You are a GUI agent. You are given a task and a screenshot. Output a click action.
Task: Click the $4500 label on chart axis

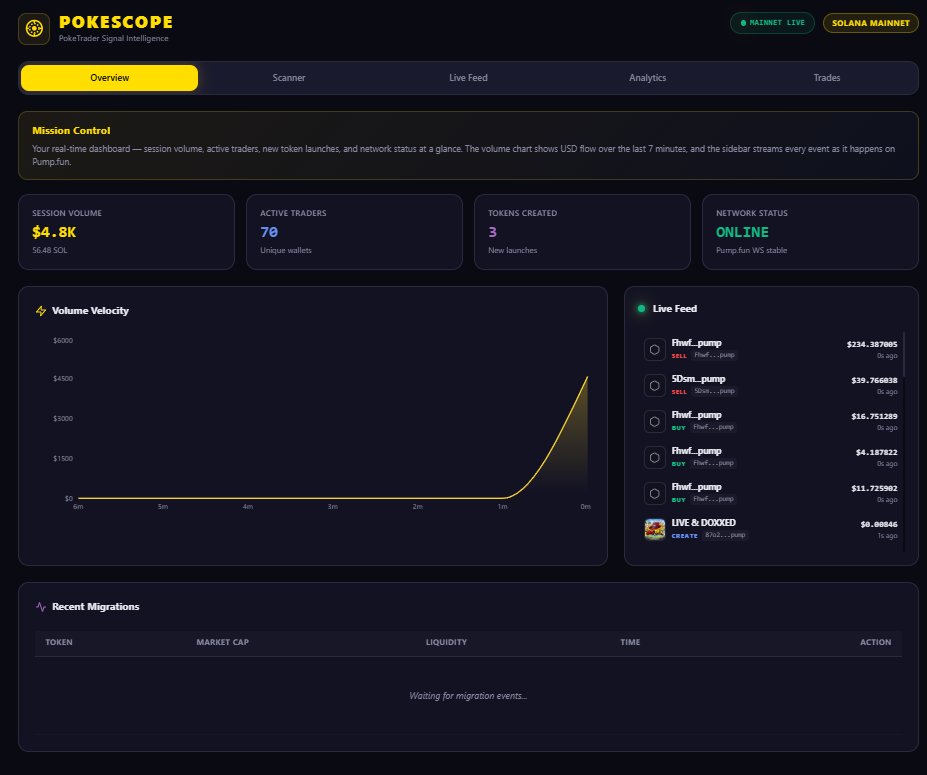point(63,378)
